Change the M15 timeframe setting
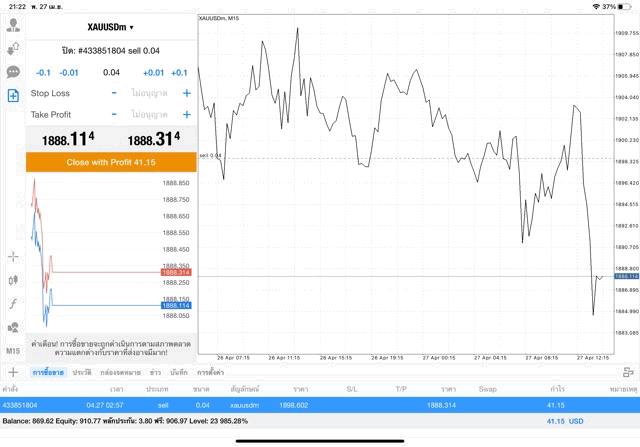Image resolution: width=640 pixels, height=447 pixels. click(x=13, y=351)
